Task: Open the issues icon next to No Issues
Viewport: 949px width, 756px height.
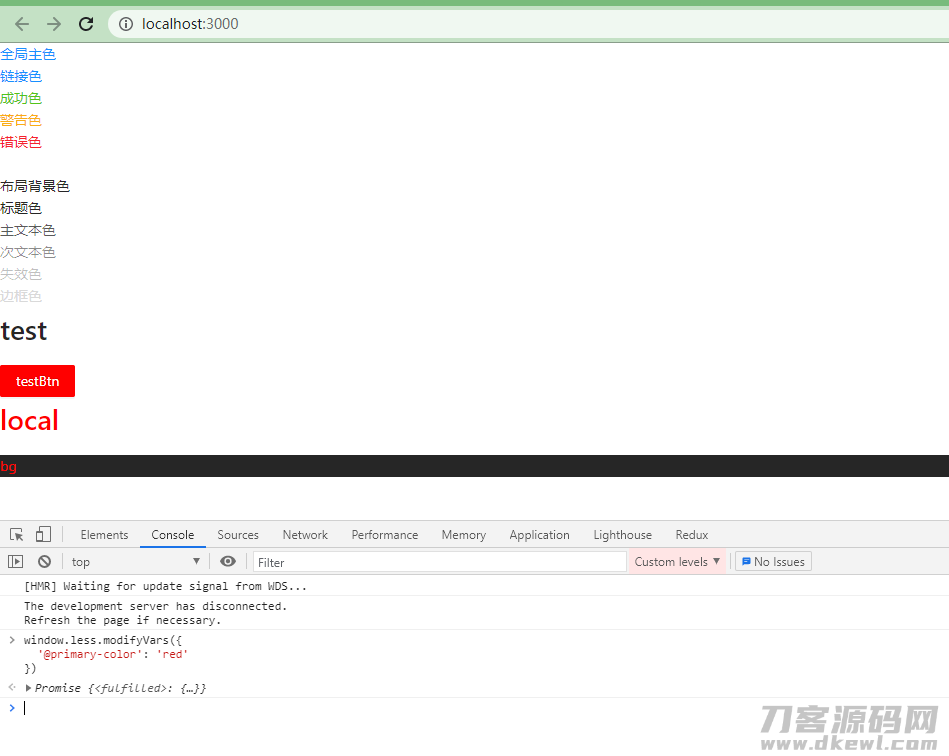Action: pyautogui.click(x=746, y=561)
